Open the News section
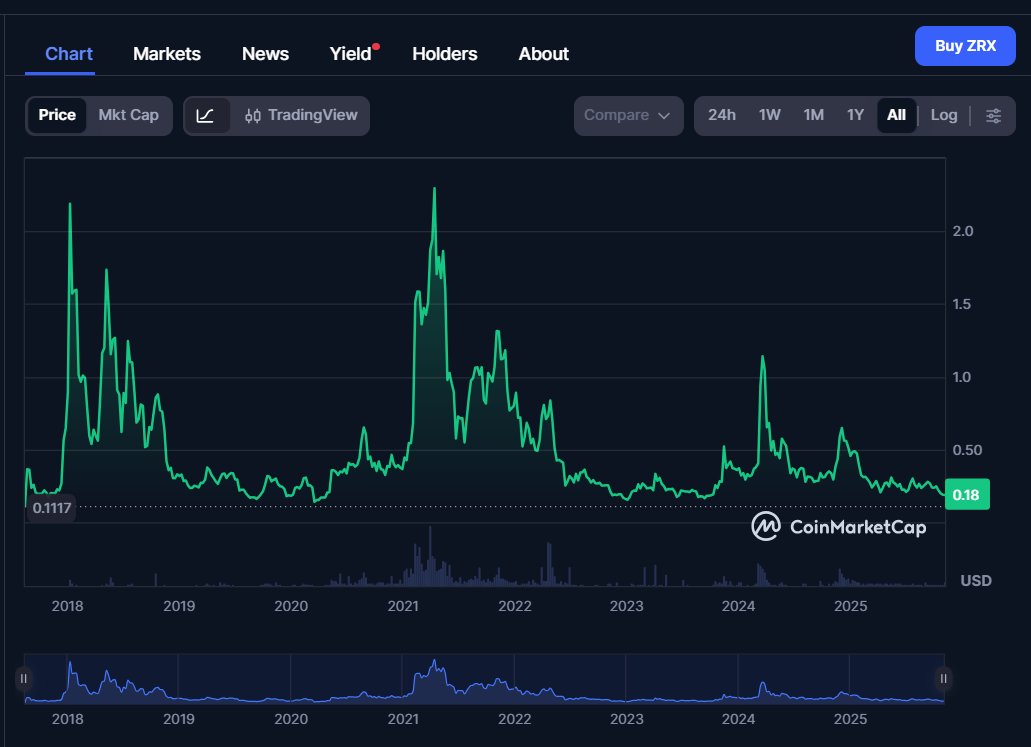The height and width of the screenshot is (747, 1031). click(265, 53)
